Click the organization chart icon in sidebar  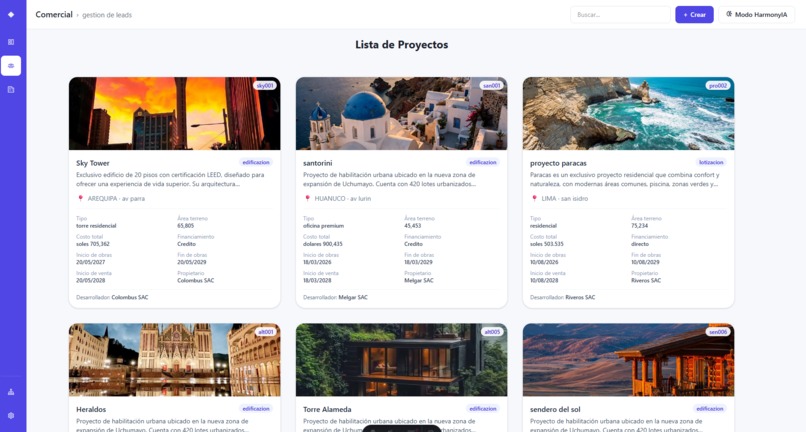tap(11, 392)
